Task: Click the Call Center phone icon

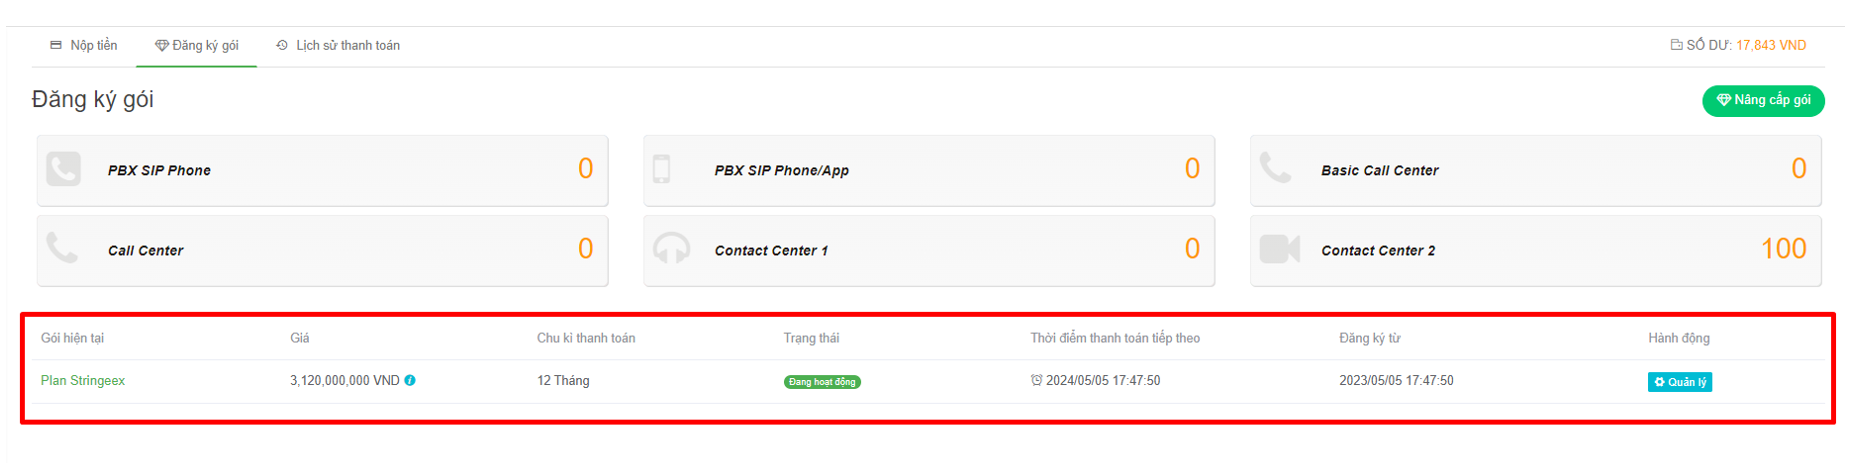Action: pyautogui.click(x=62, y=248)
